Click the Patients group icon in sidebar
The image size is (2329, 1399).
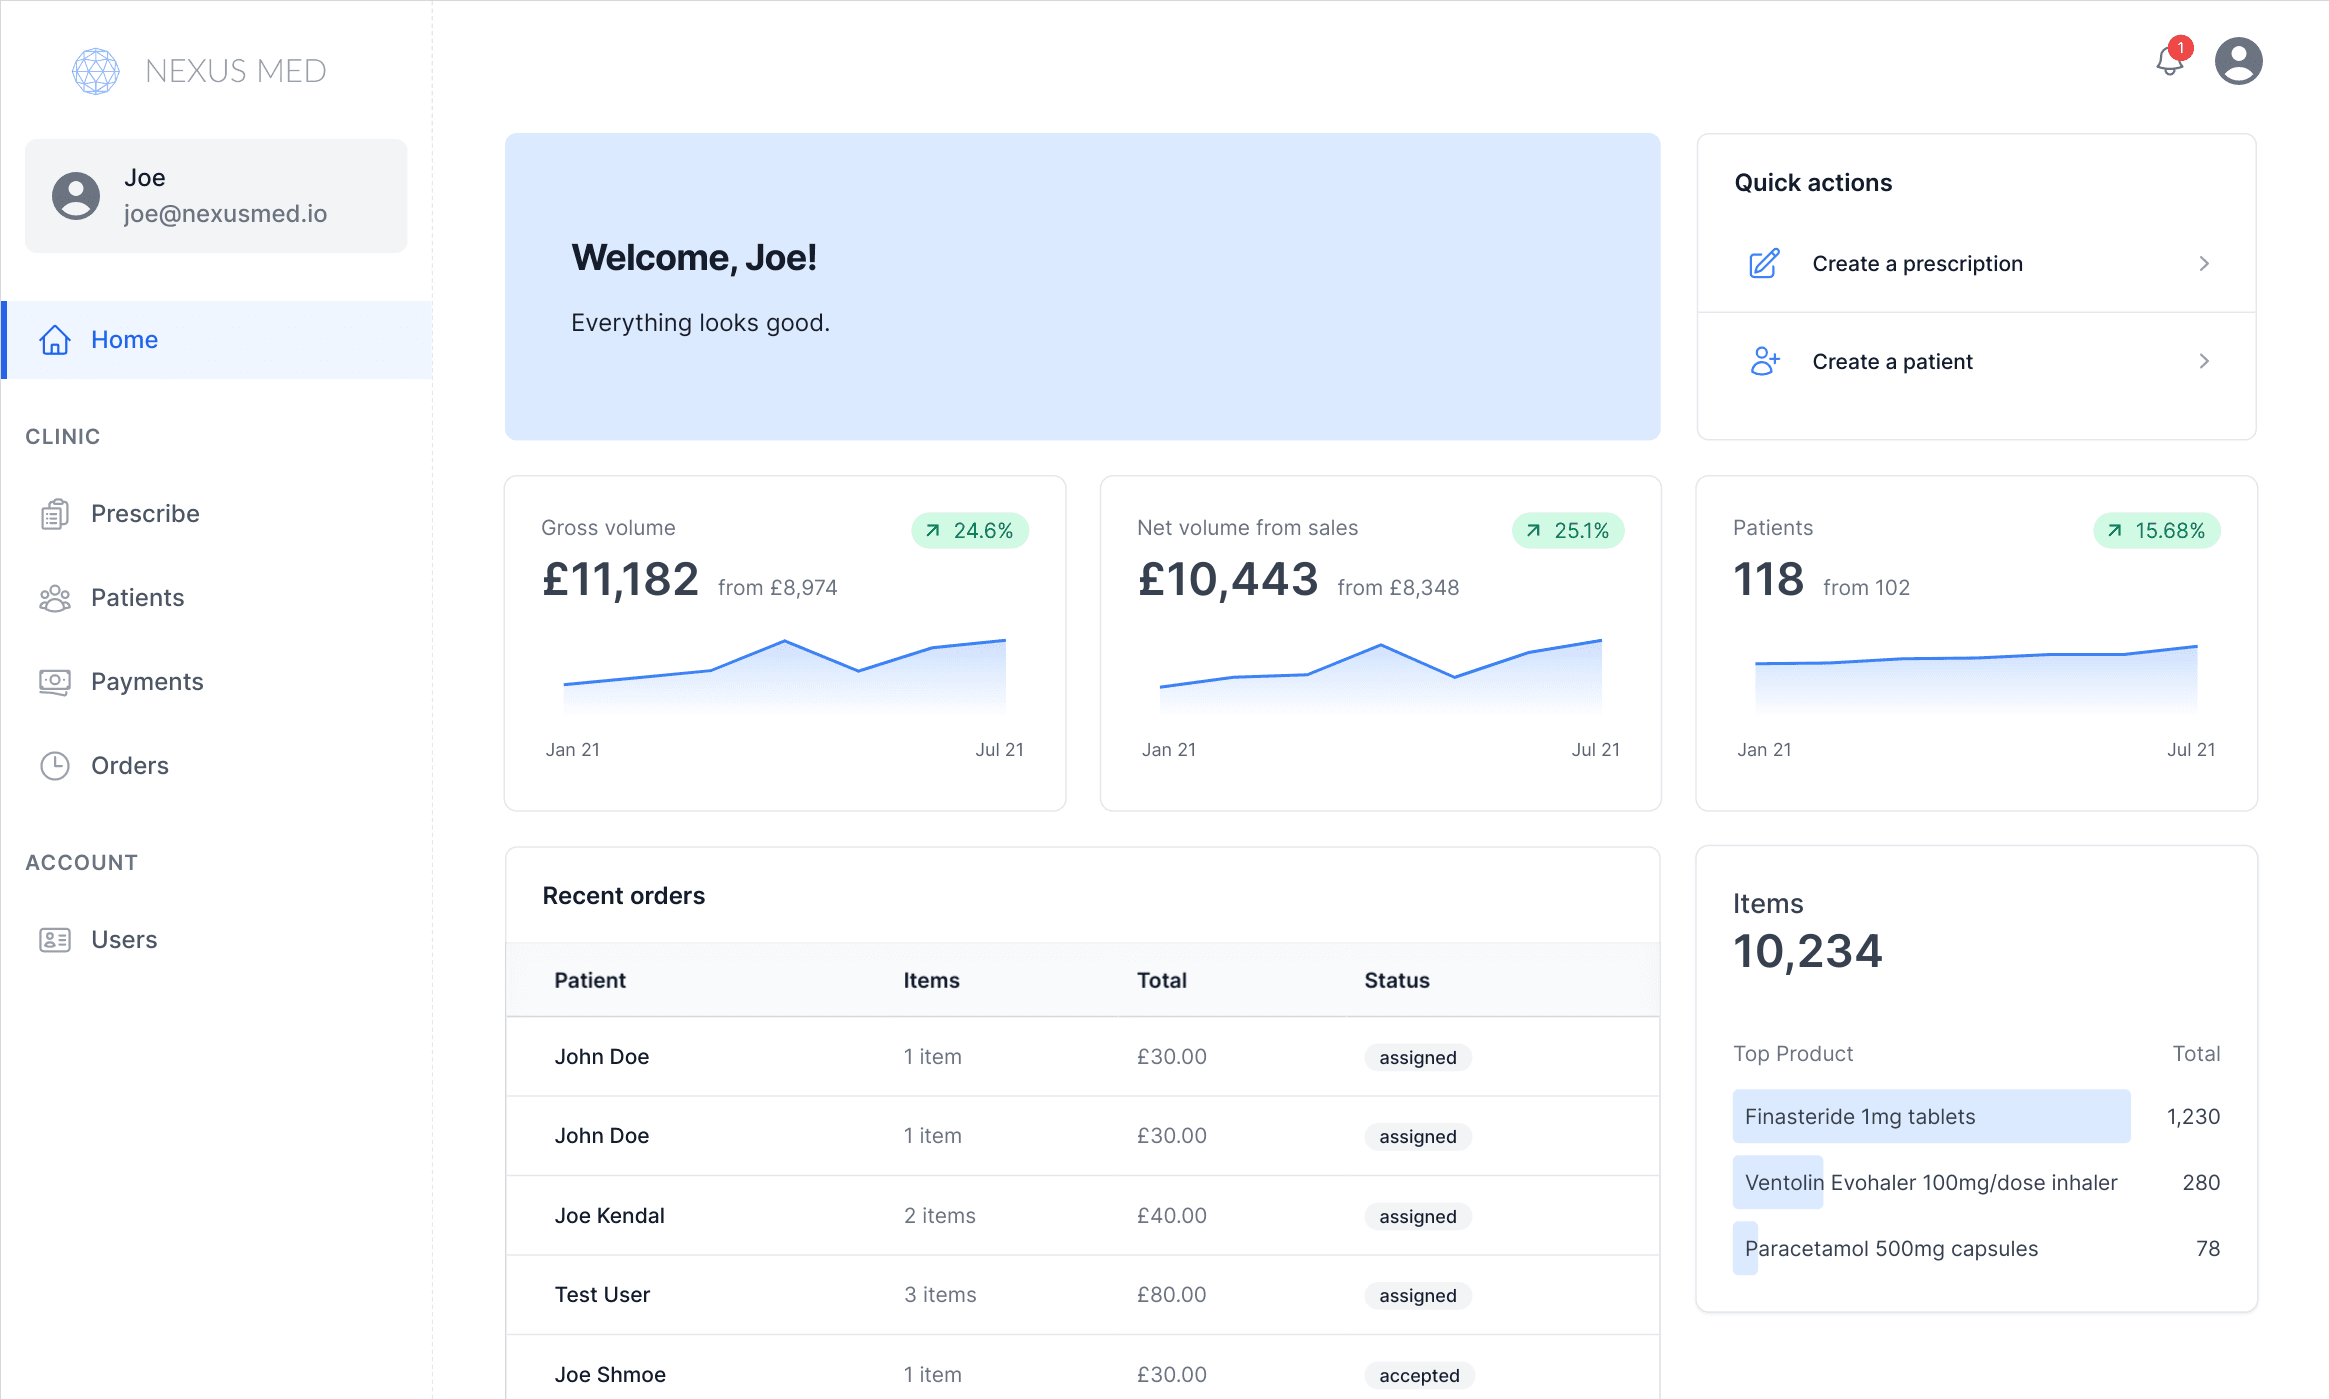coord(55,598)
